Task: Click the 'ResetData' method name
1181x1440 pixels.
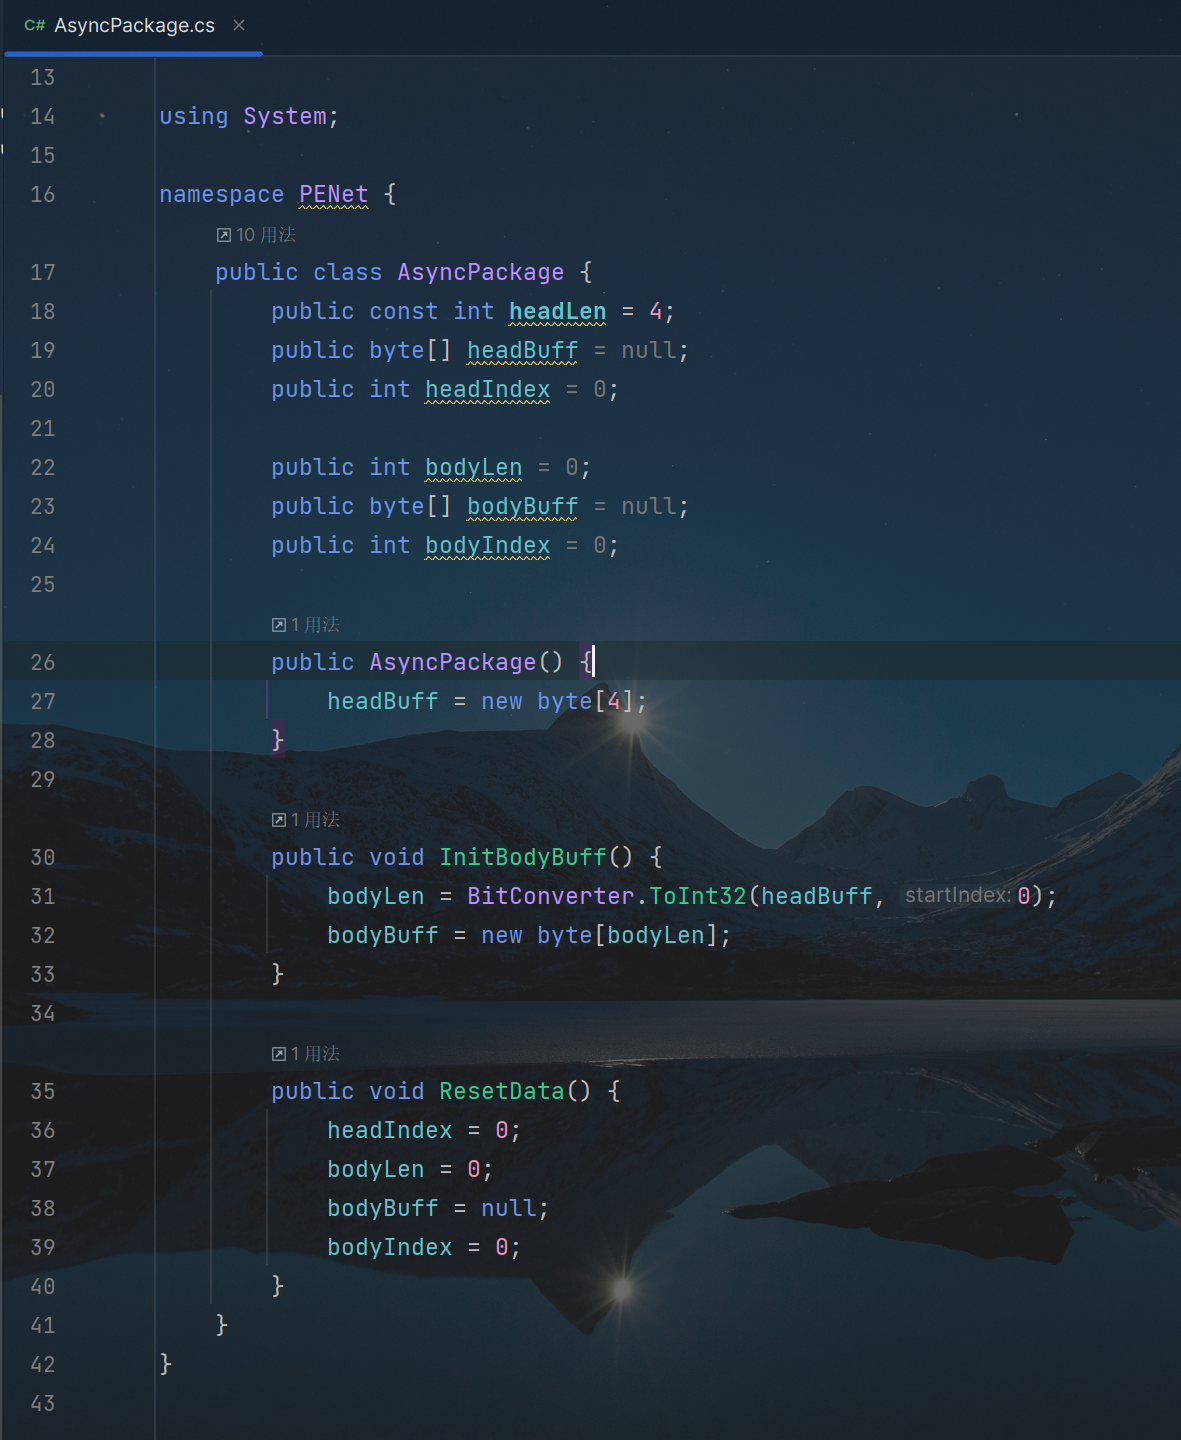Action: [x=502, y=1092]
